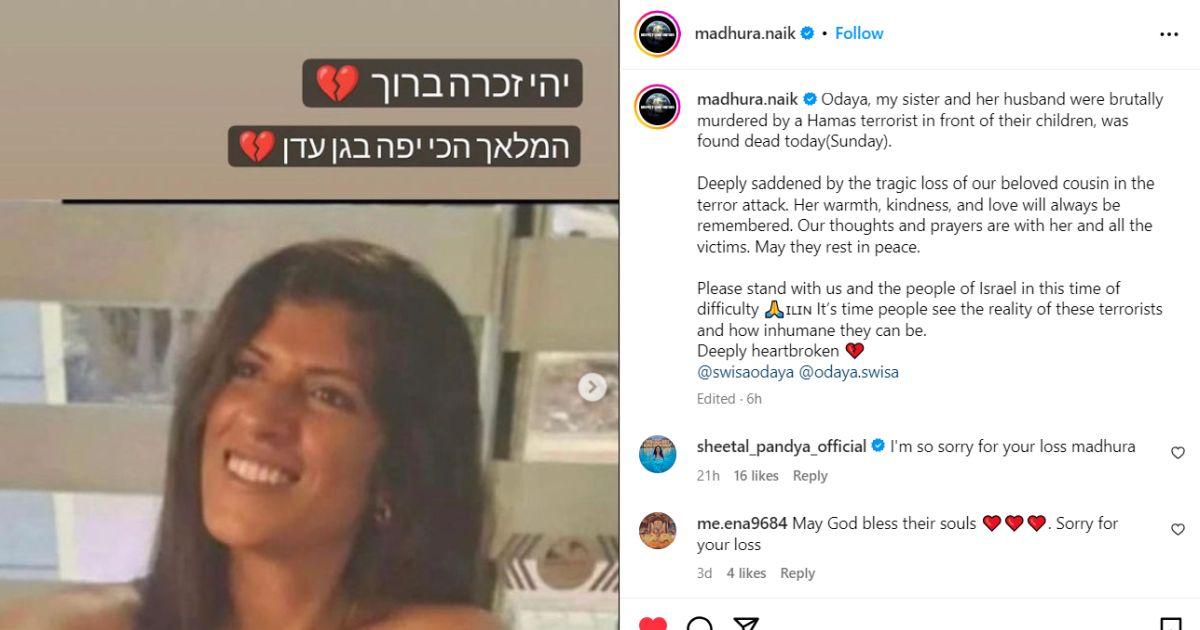Screen dimensions: 1200x630
Task: Share the post via paper plane icon
Action: (x=746, y=624)
